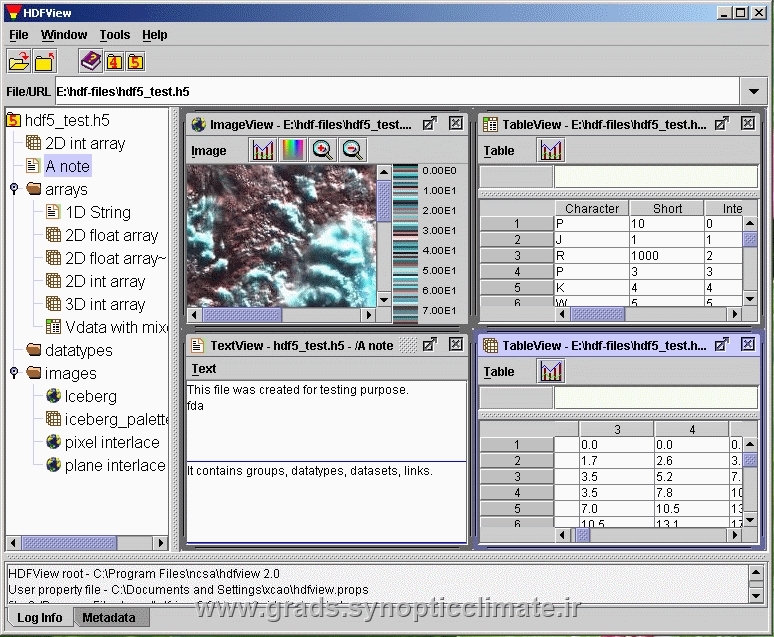Click the line plot icon in upper TableView
The height and width of the screenshot is (637, 774).
[551, 150]
